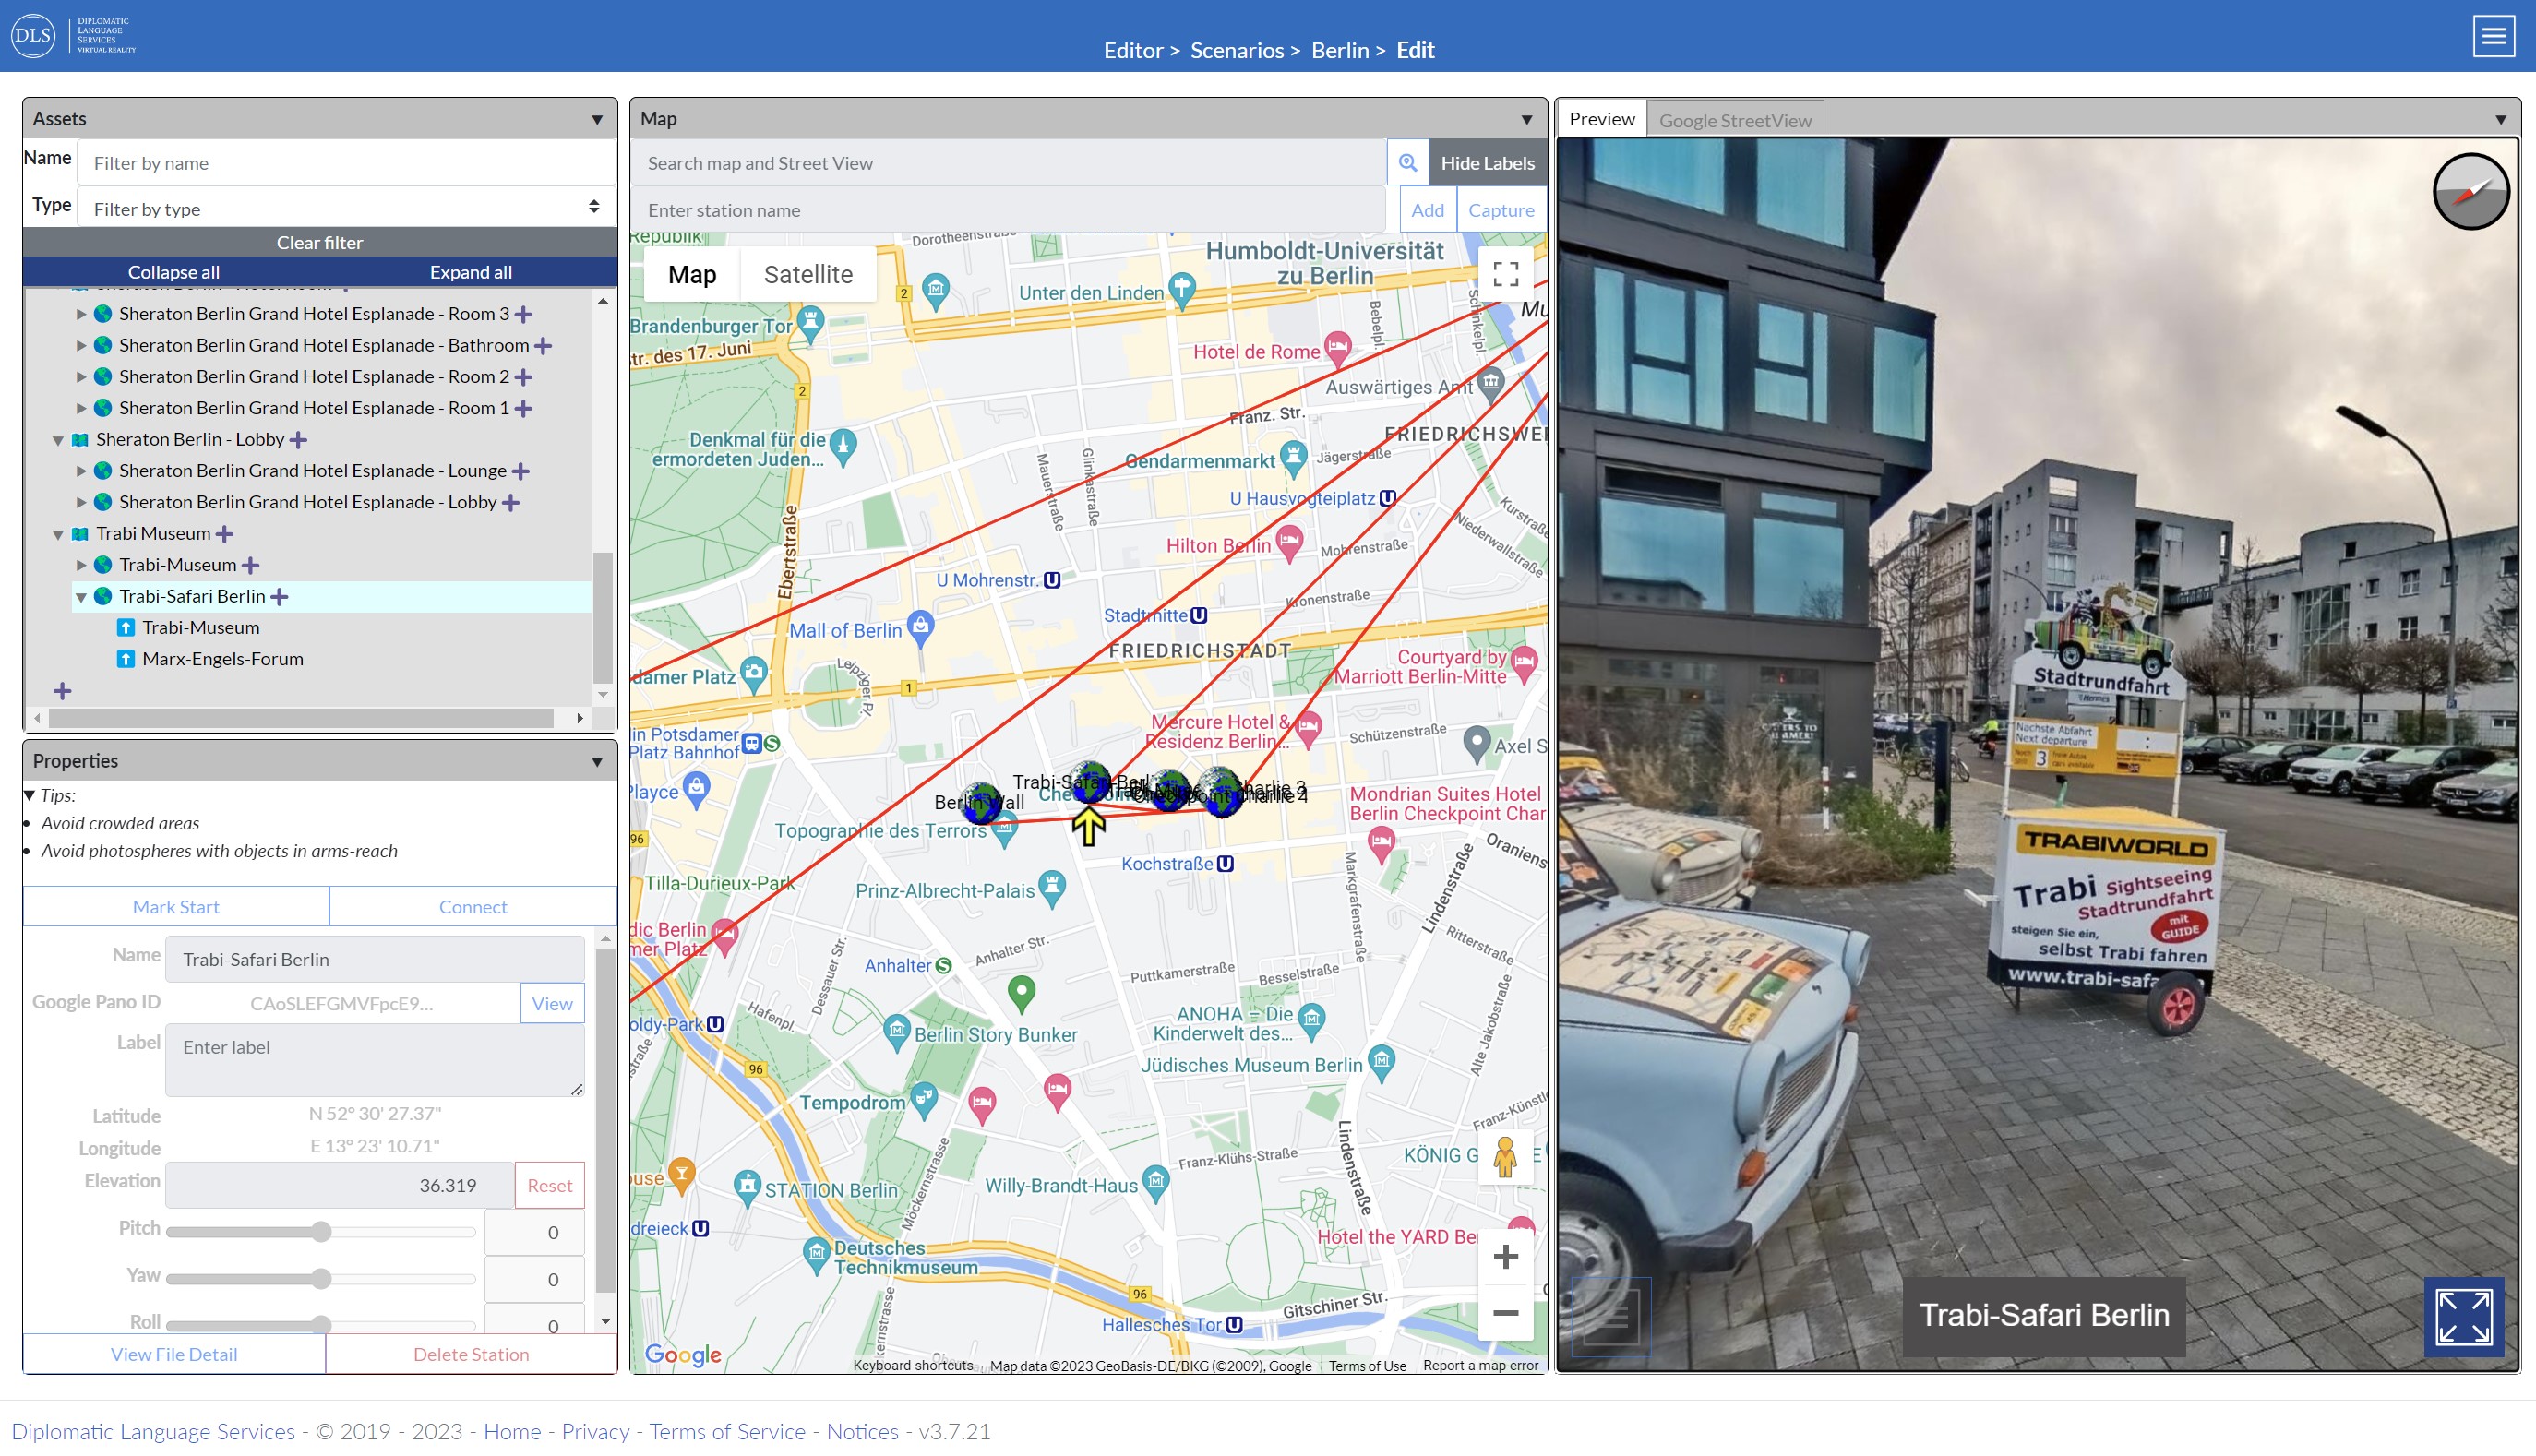Click Collapse all in Assets

174,272
